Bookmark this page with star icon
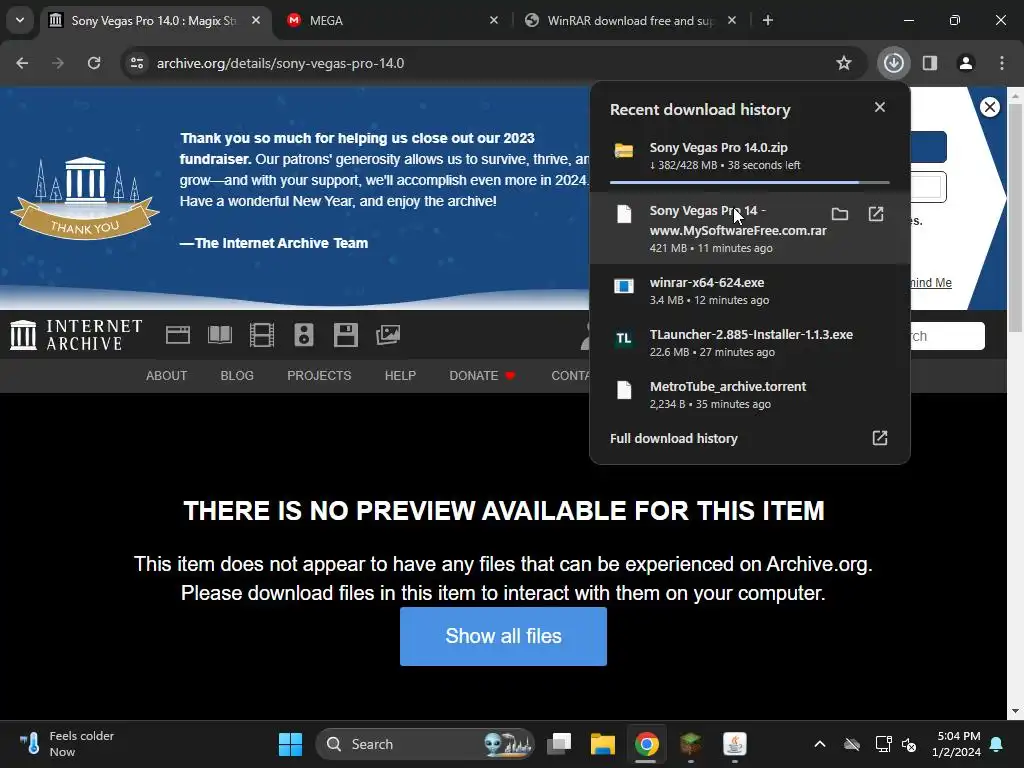 [844, 63]
